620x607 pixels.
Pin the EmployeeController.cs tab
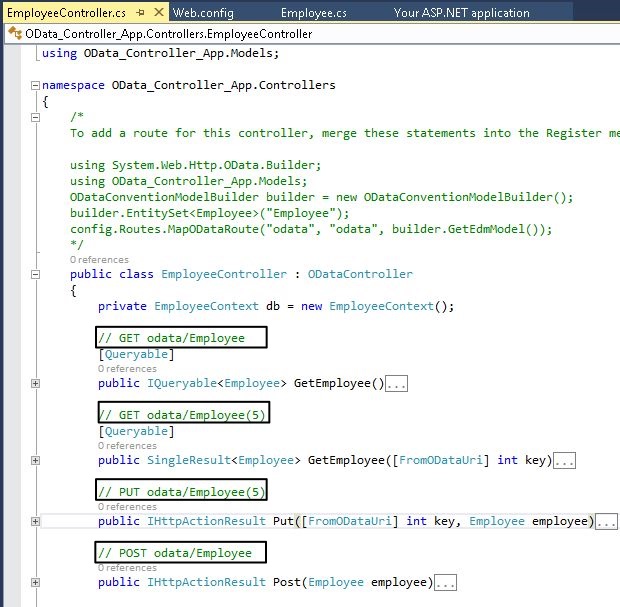[x=140, y=13]
